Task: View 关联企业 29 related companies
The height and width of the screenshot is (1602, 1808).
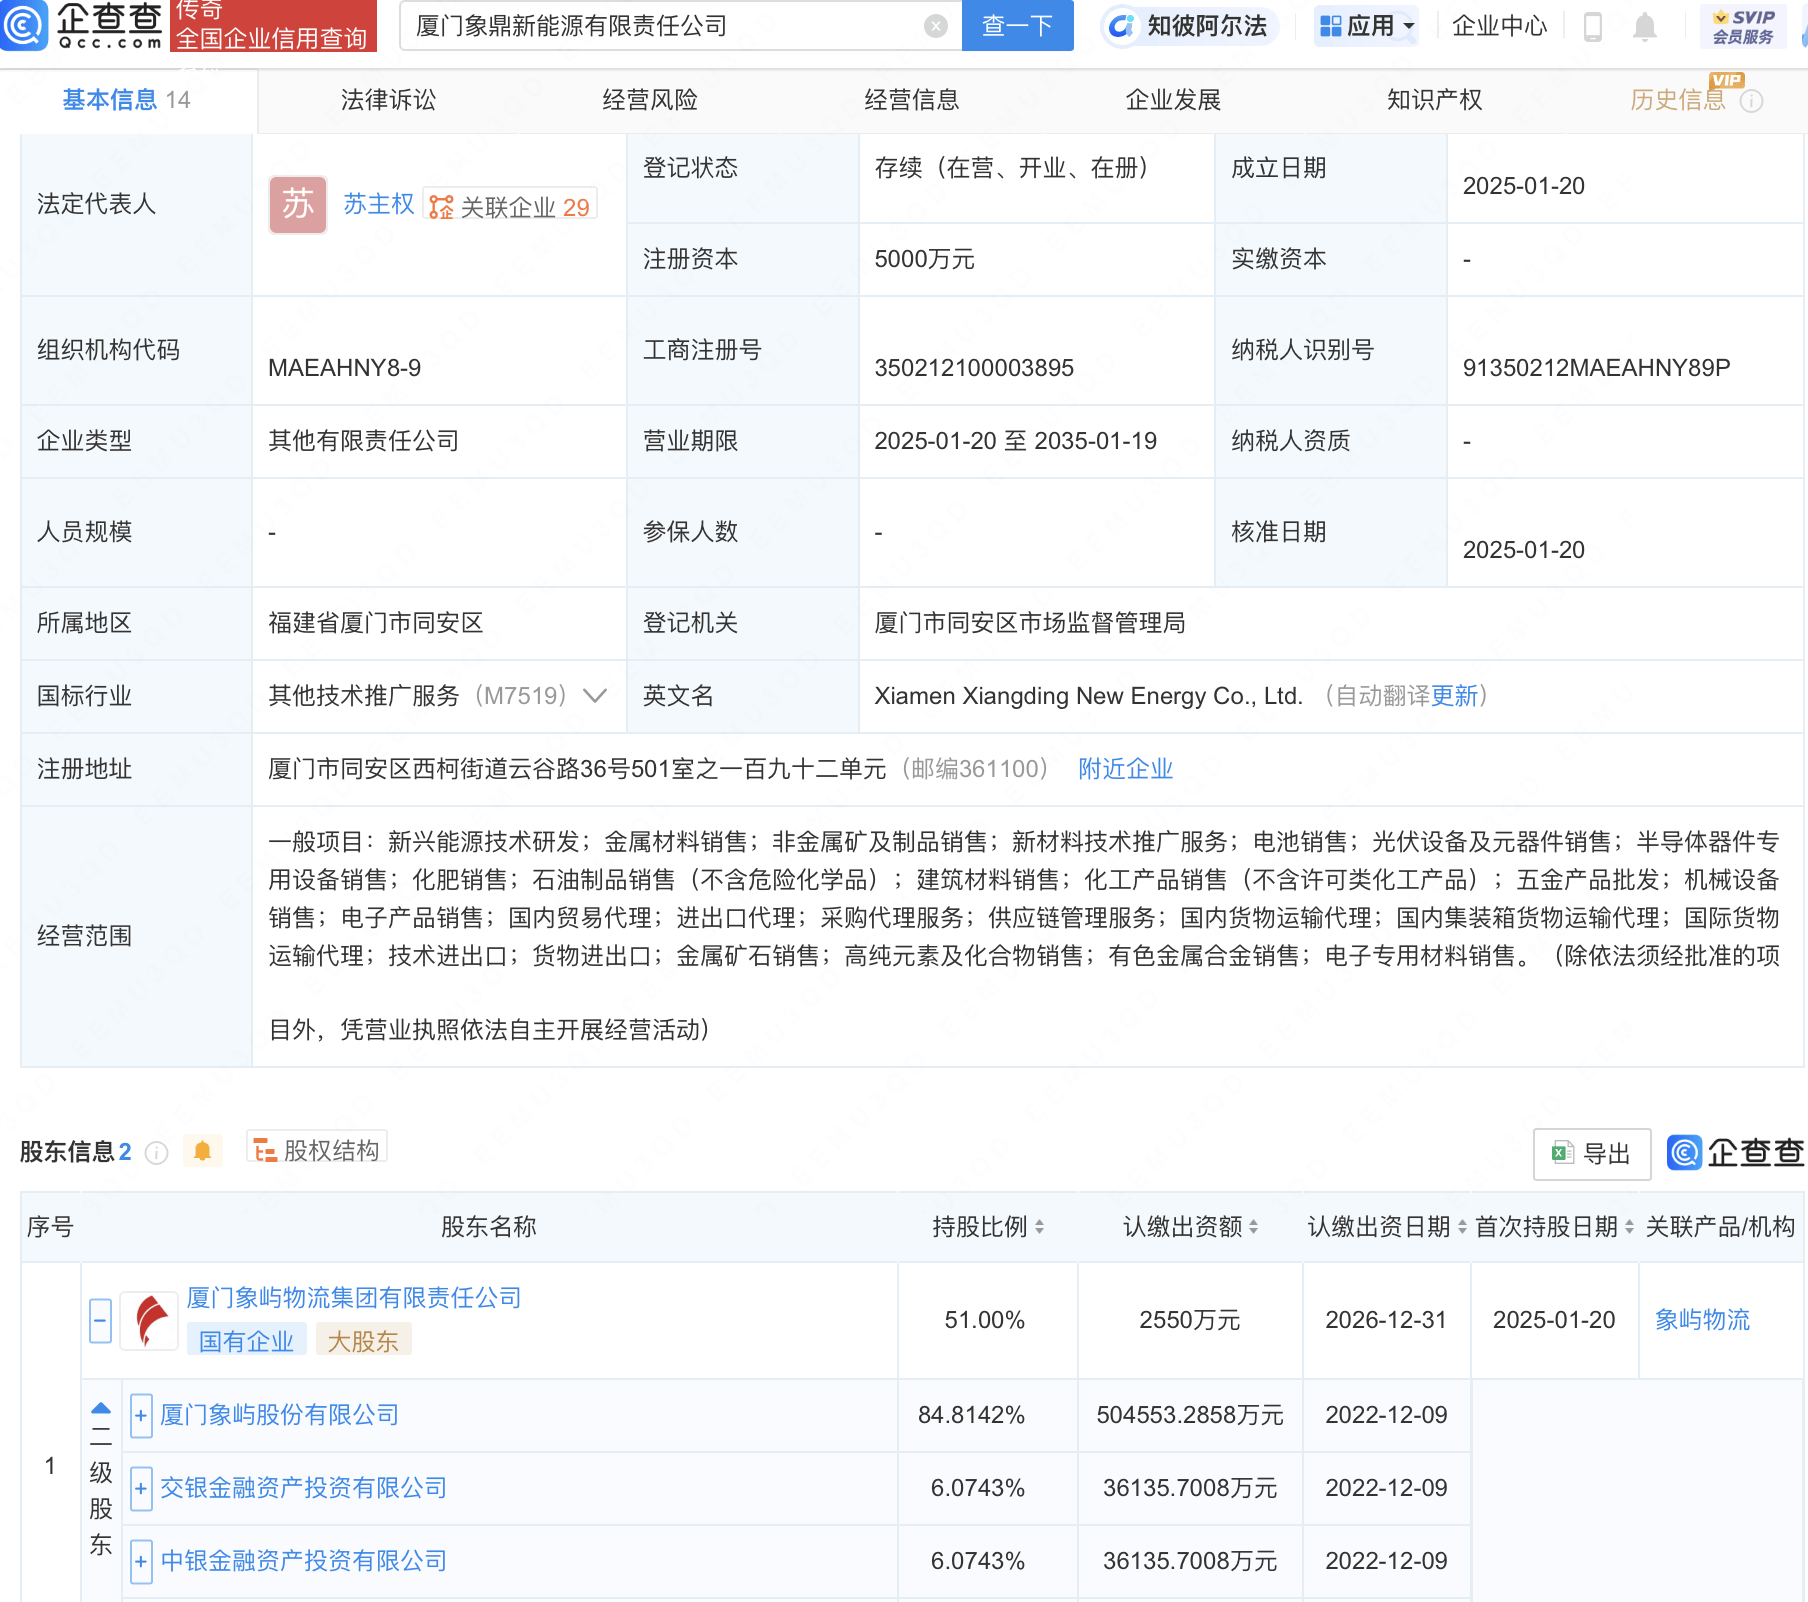Action: point(510,206)
